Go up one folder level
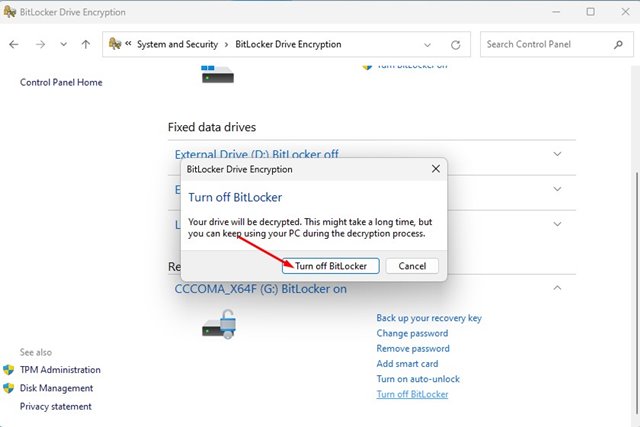 coord(86,45)
